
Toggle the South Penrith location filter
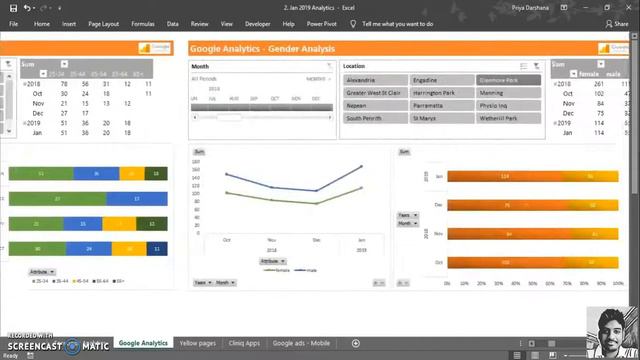(x=376, y=118)
